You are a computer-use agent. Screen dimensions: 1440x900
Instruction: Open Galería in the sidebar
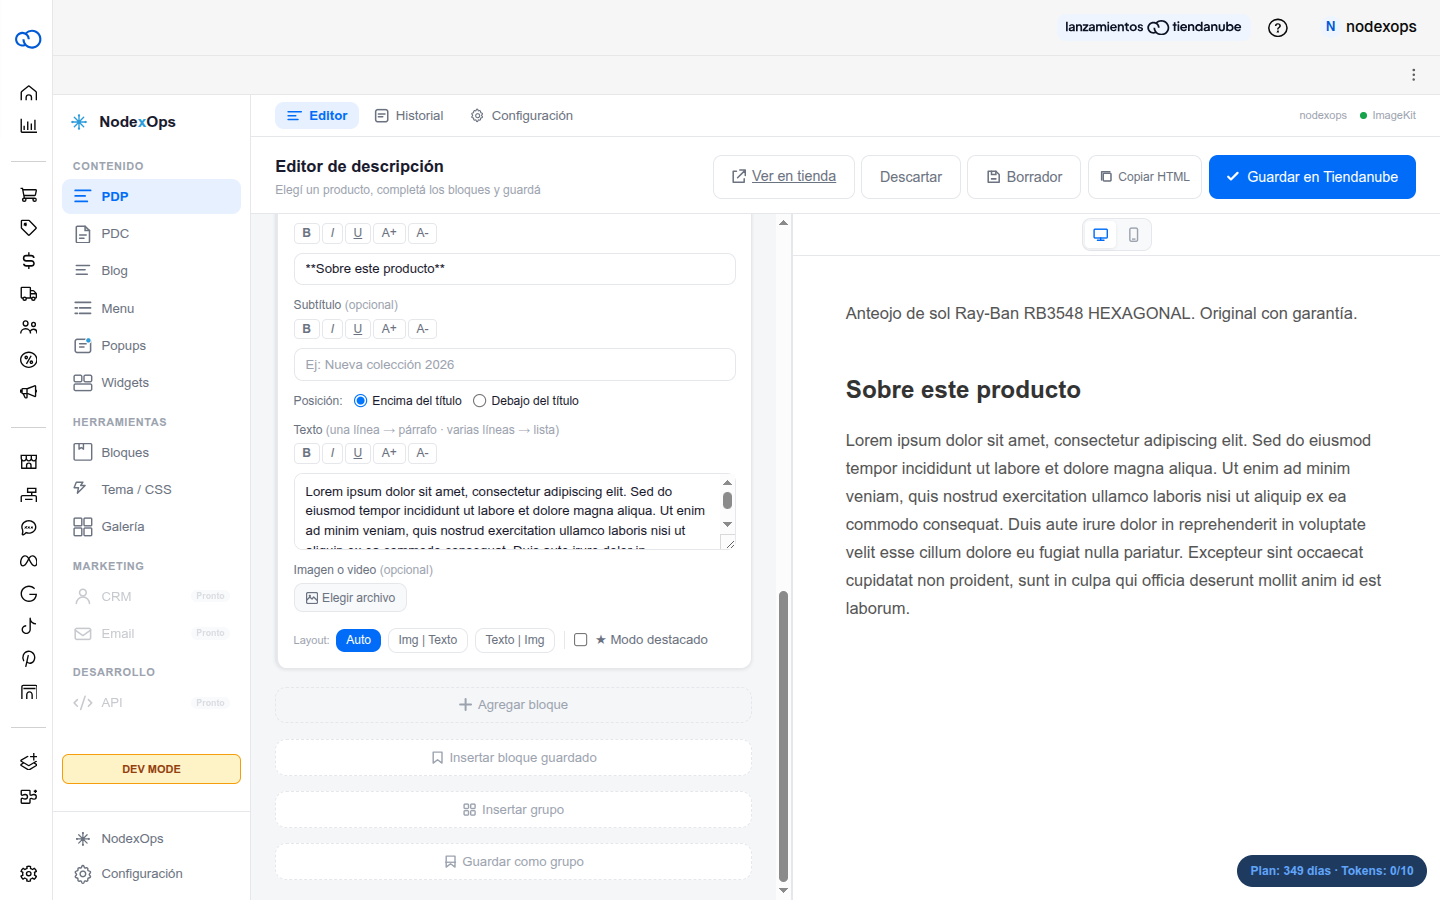tap(151, 527)
